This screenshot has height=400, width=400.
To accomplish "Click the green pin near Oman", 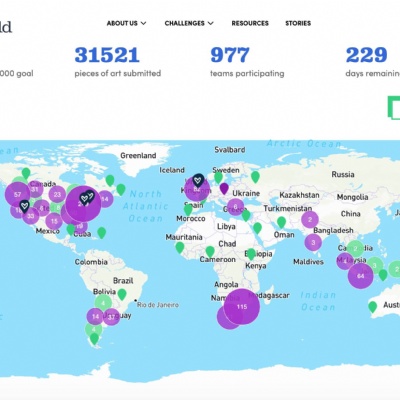I will 281,222.
